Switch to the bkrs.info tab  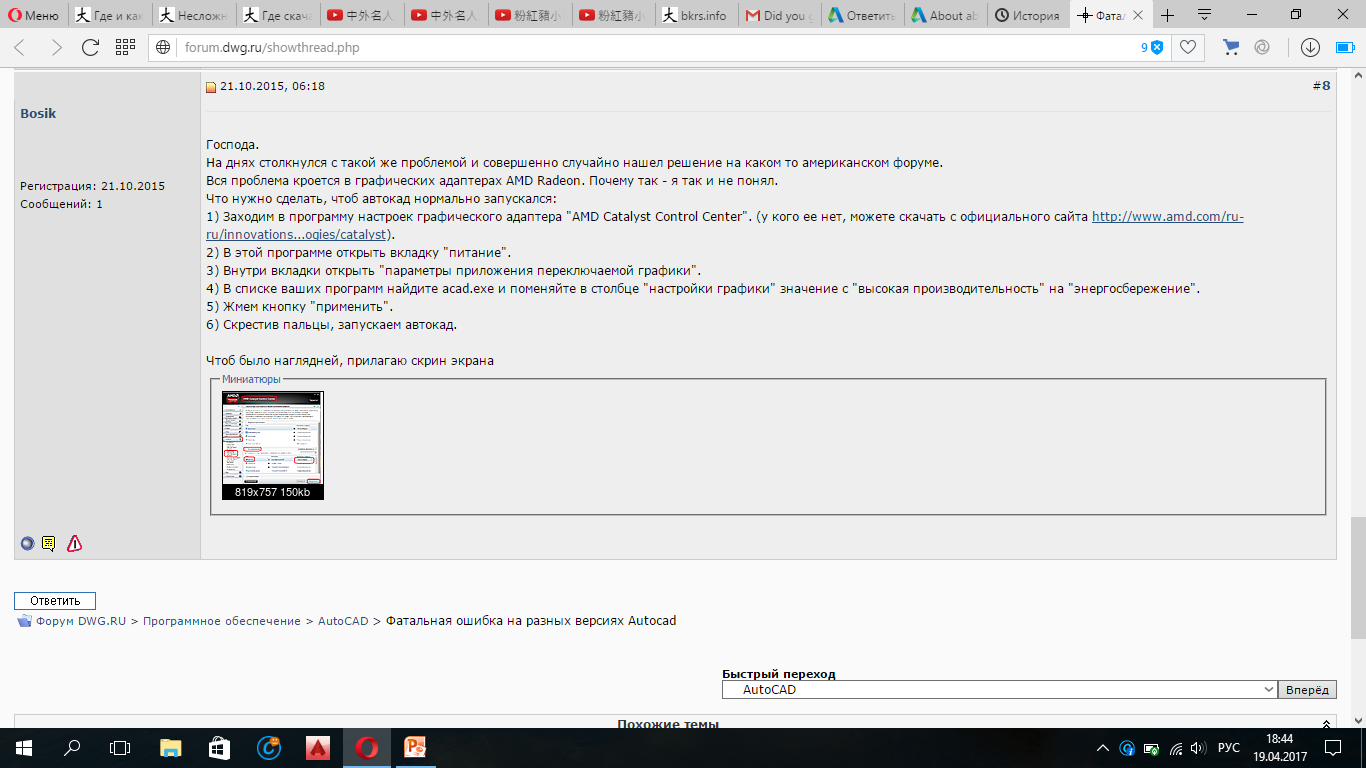pos(697,15)
